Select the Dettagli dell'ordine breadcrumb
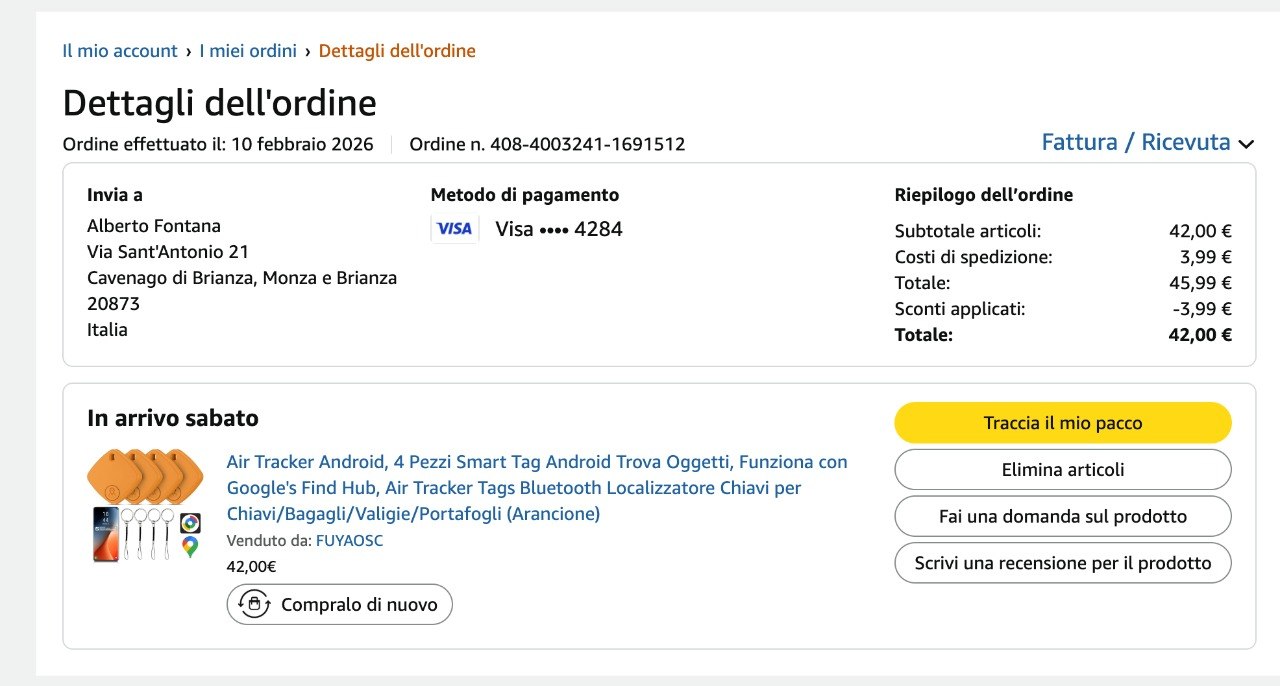 (x=397, y=51)
